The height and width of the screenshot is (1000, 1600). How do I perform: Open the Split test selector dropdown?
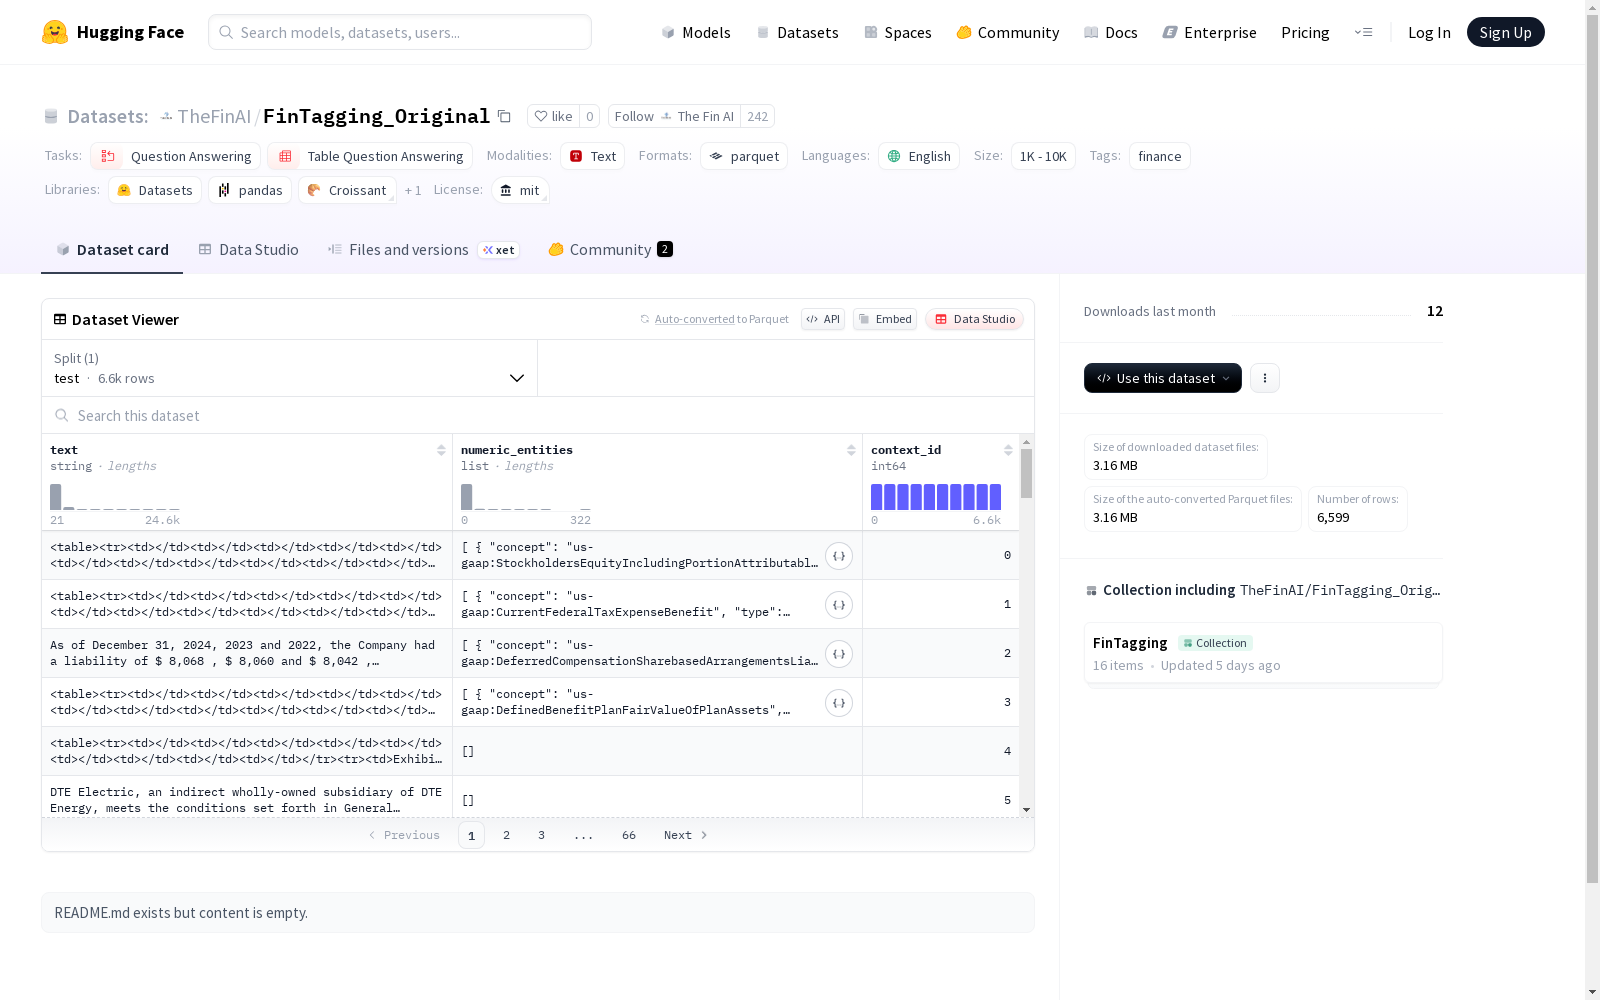289,368
